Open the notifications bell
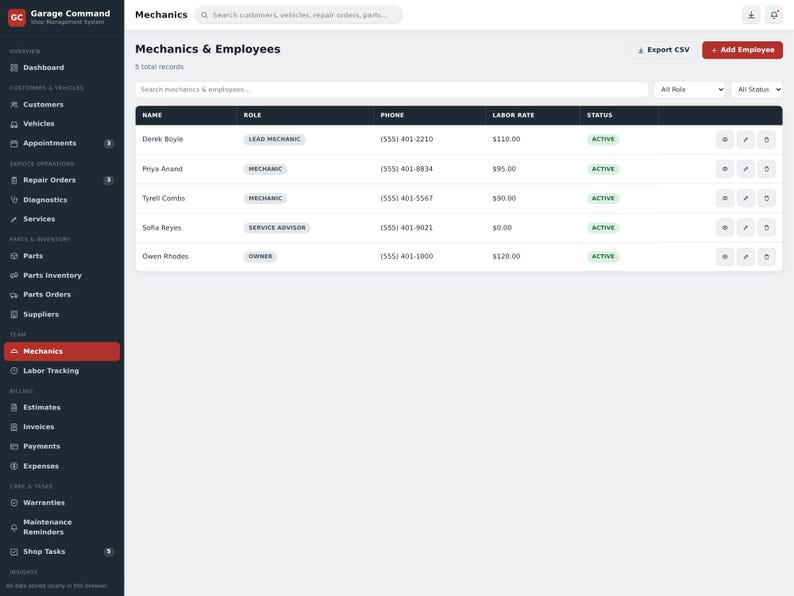 coord(774,15)
